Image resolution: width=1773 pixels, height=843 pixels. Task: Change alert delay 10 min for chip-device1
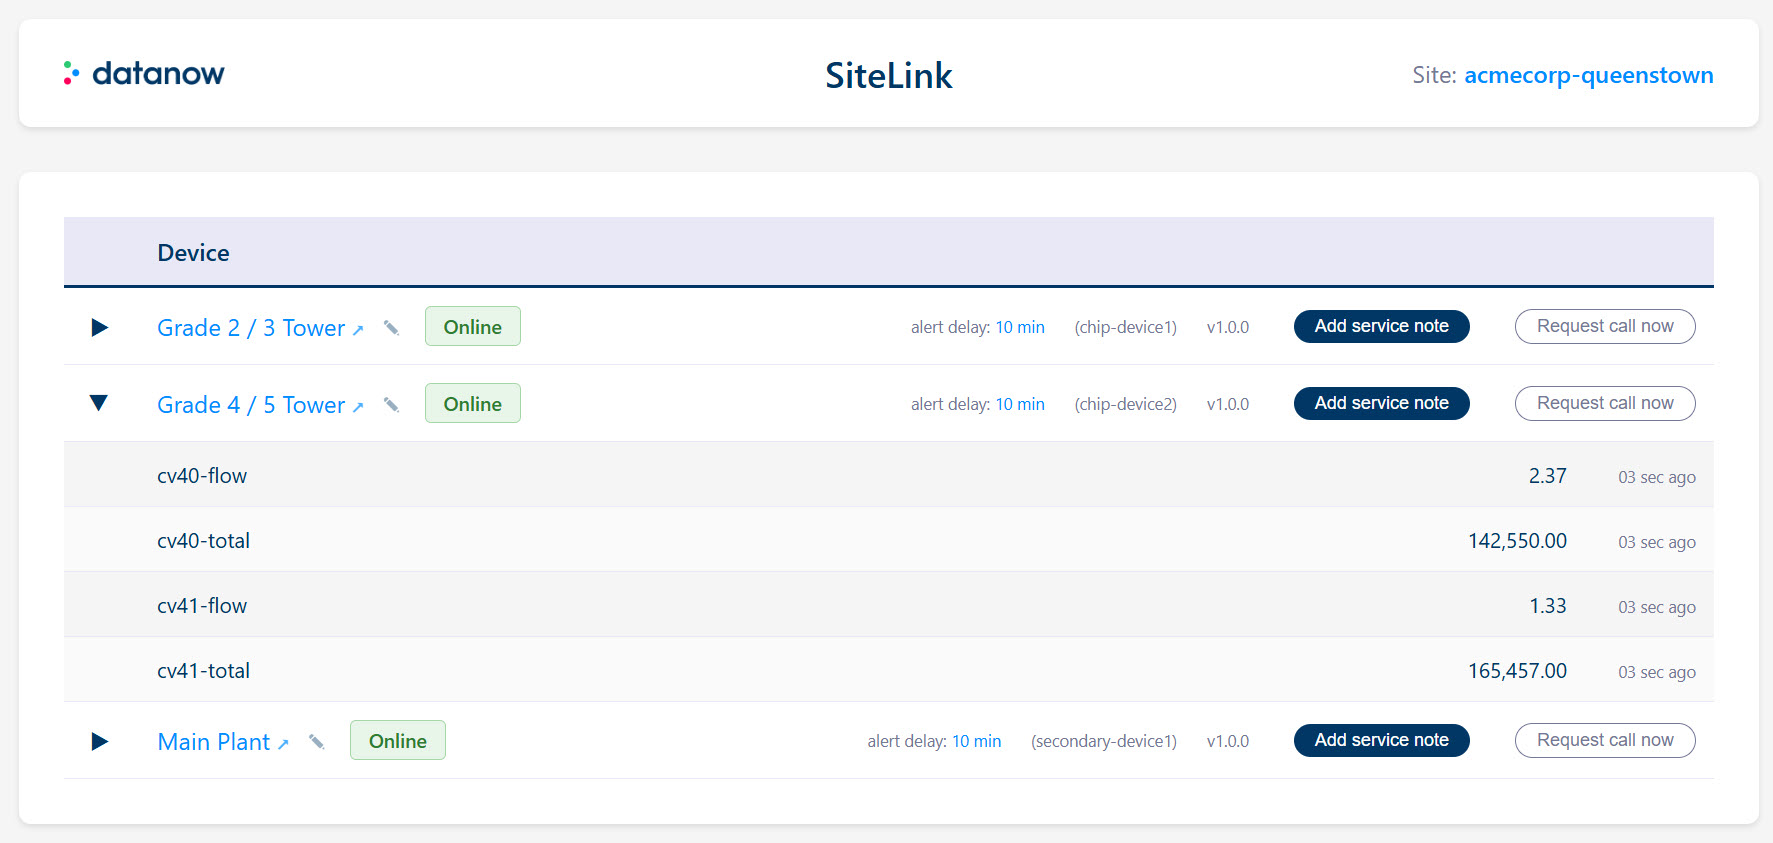pos(1020,327)
